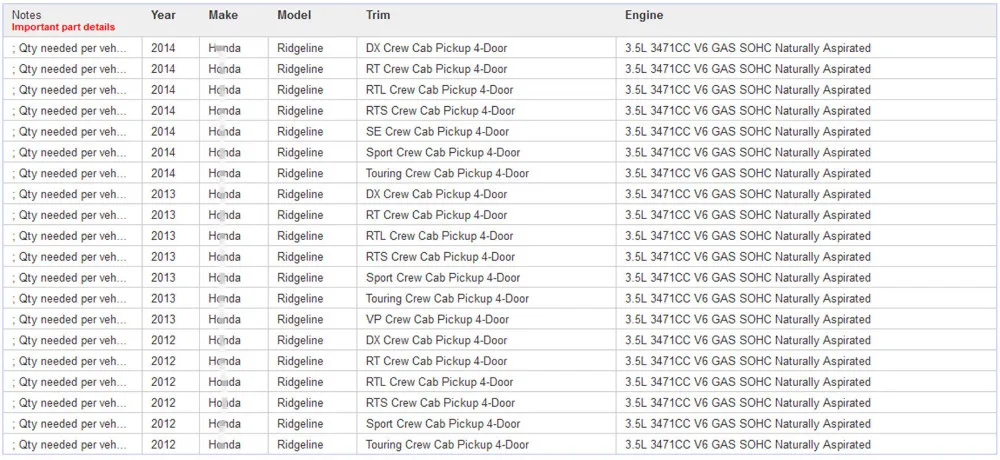The width and height of the screenshot is (1000, 460).
Task: Click the Notes column header
Action: [x=27, y=15]
